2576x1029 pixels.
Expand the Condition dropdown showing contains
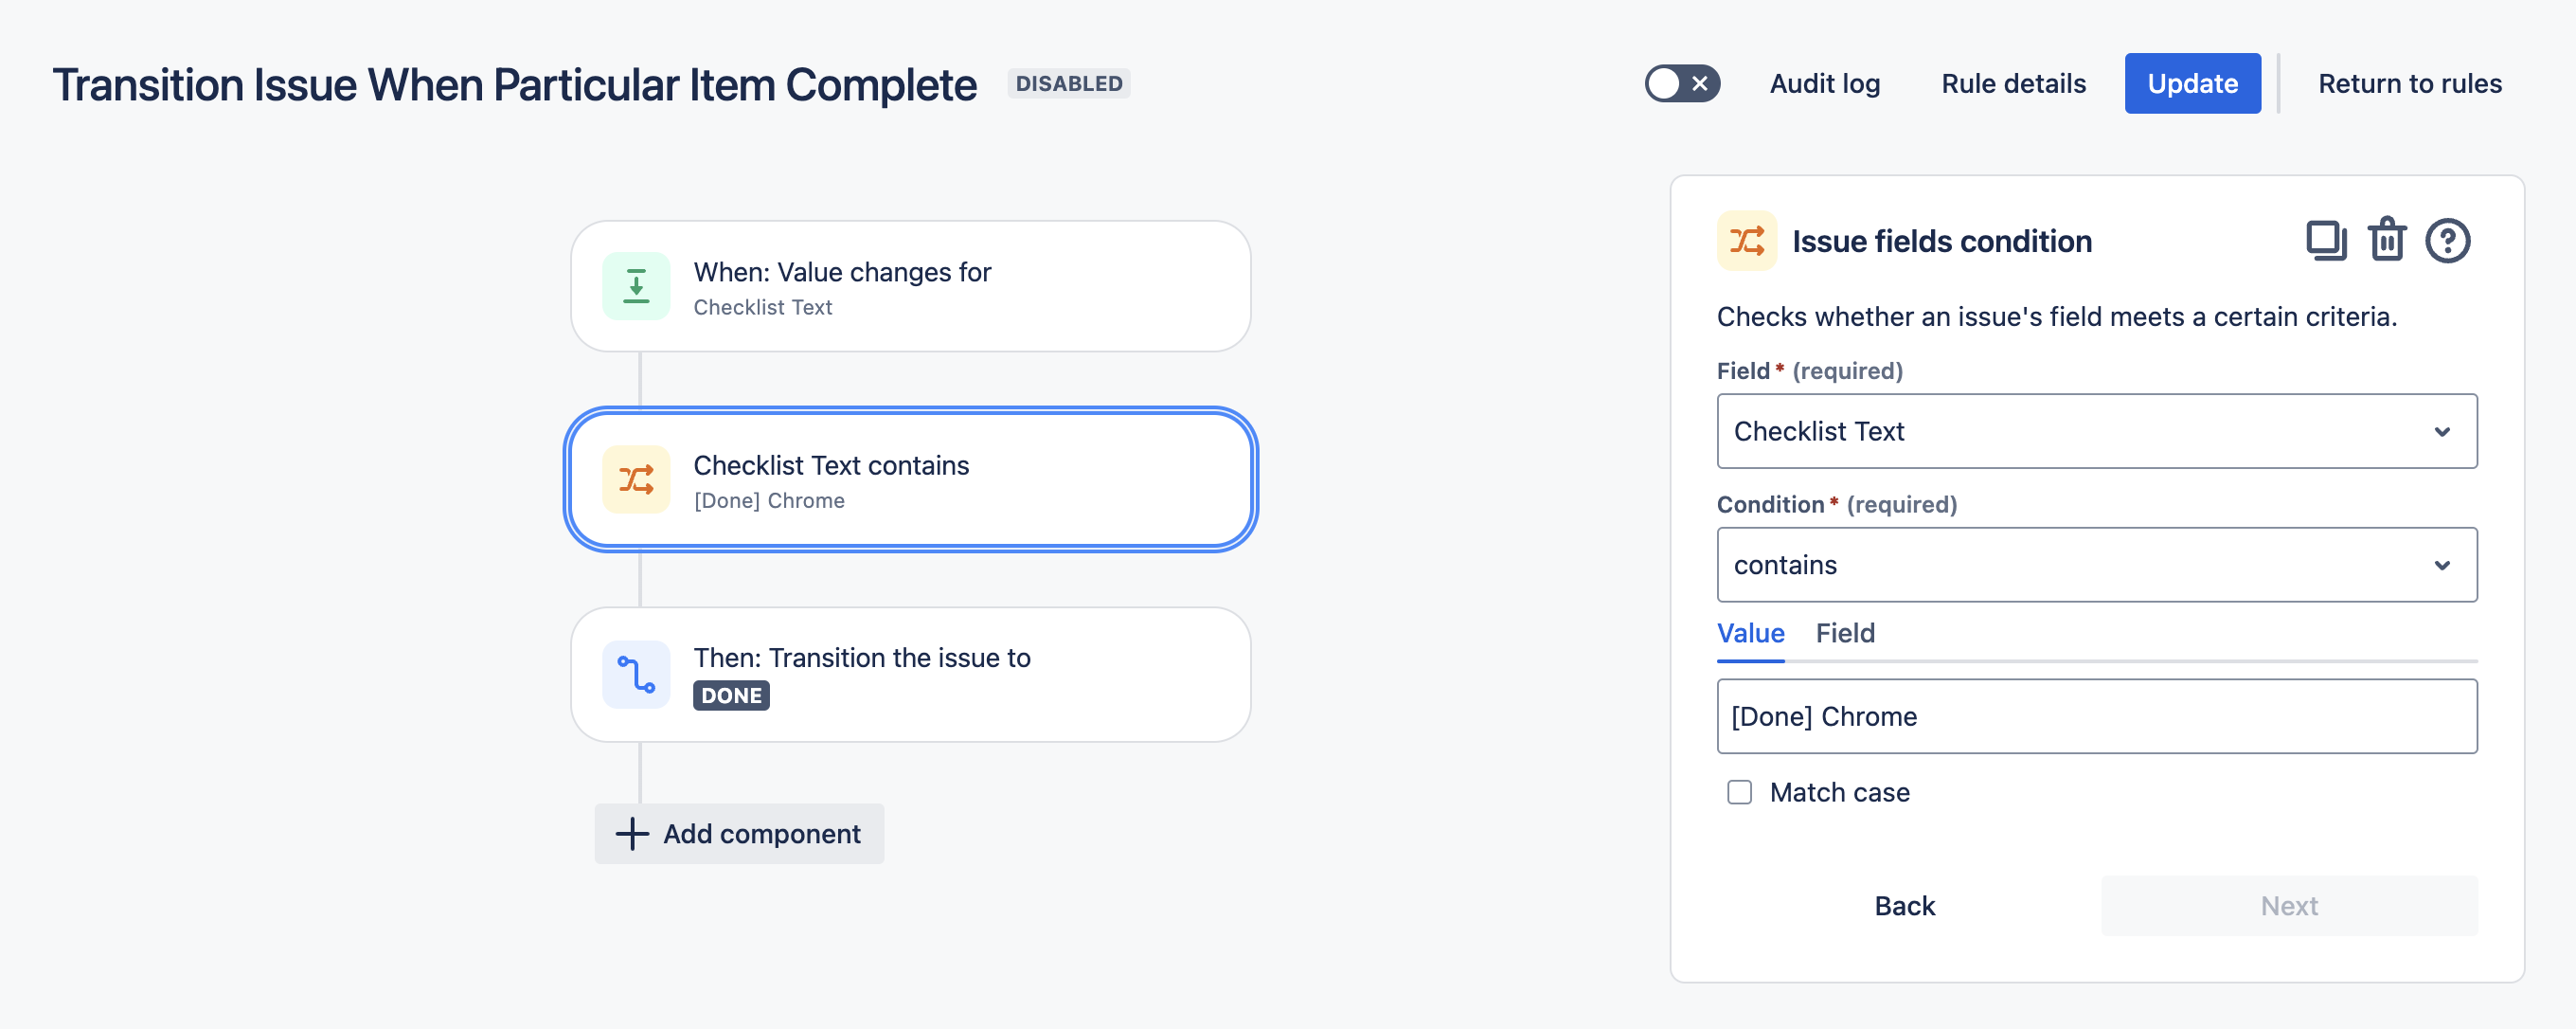pos(2096,565)
